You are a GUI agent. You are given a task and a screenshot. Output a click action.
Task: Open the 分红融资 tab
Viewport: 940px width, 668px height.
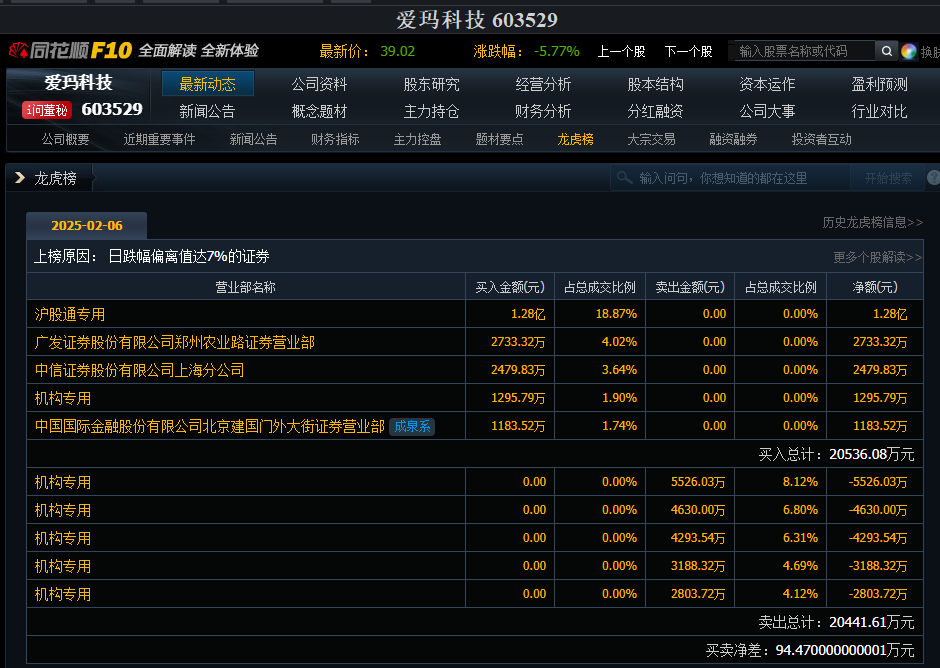[x=655, y=111]
